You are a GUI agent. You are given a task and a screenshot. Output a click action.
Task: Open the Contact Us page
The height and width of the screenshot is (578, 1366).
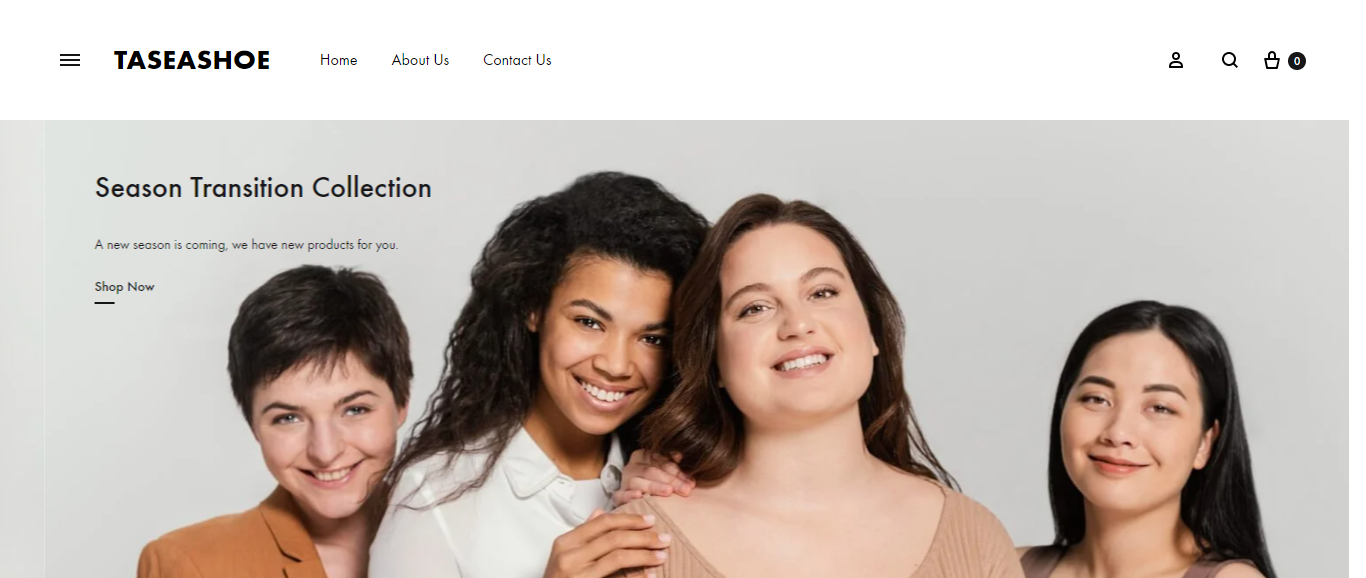pos(517,60)
